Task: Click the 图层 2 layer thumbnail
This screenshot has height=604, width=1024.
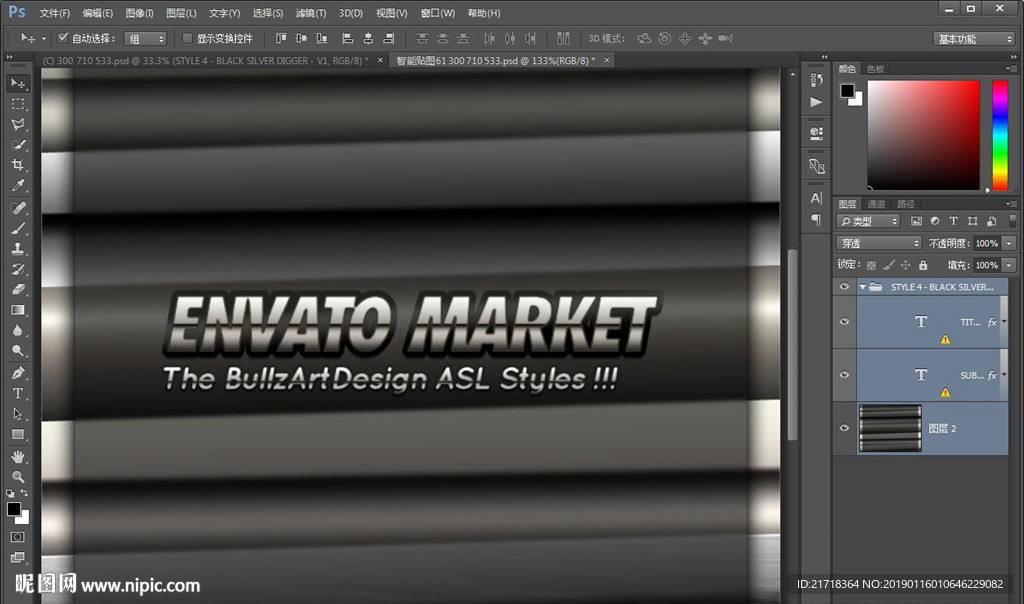Action: coord(890,428)
